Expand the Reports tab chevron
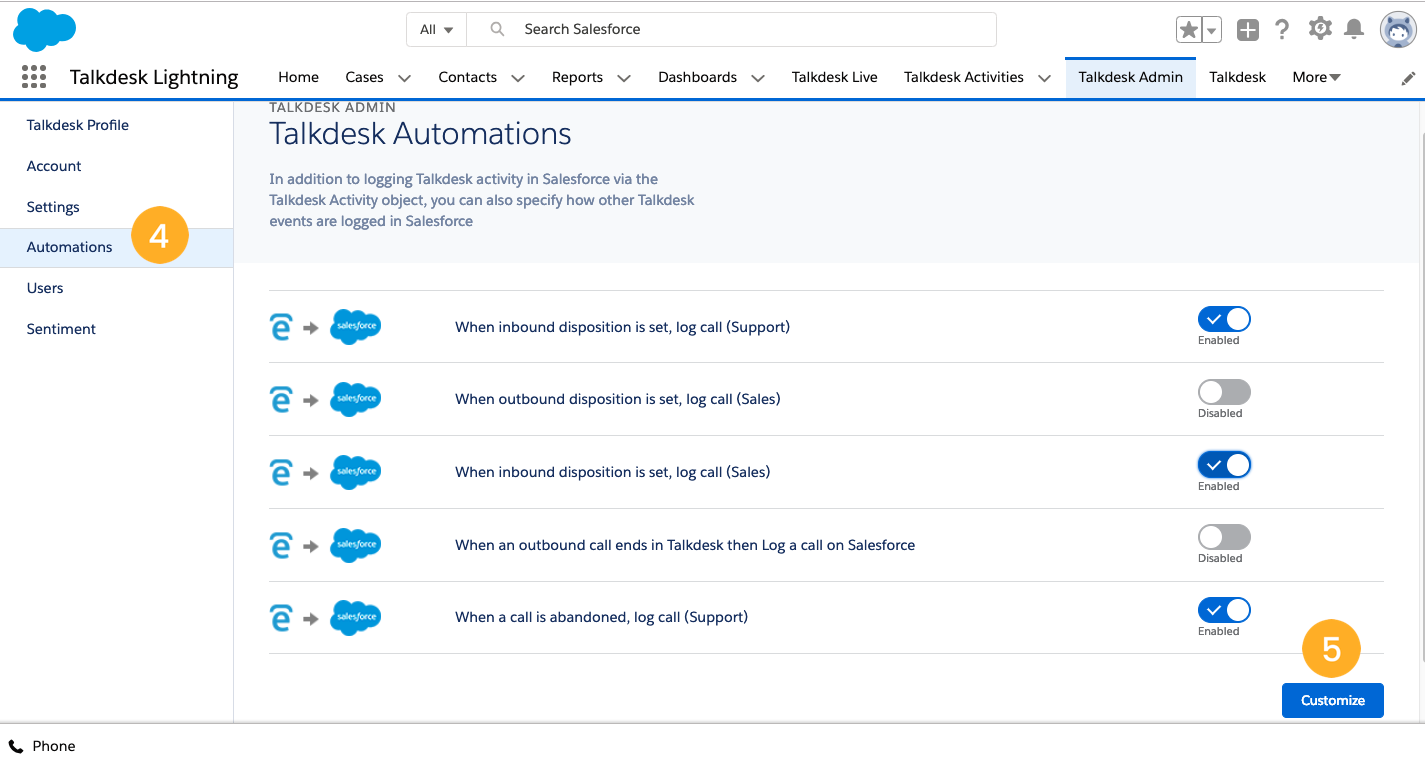The image size is (1425, 762). 624,78
